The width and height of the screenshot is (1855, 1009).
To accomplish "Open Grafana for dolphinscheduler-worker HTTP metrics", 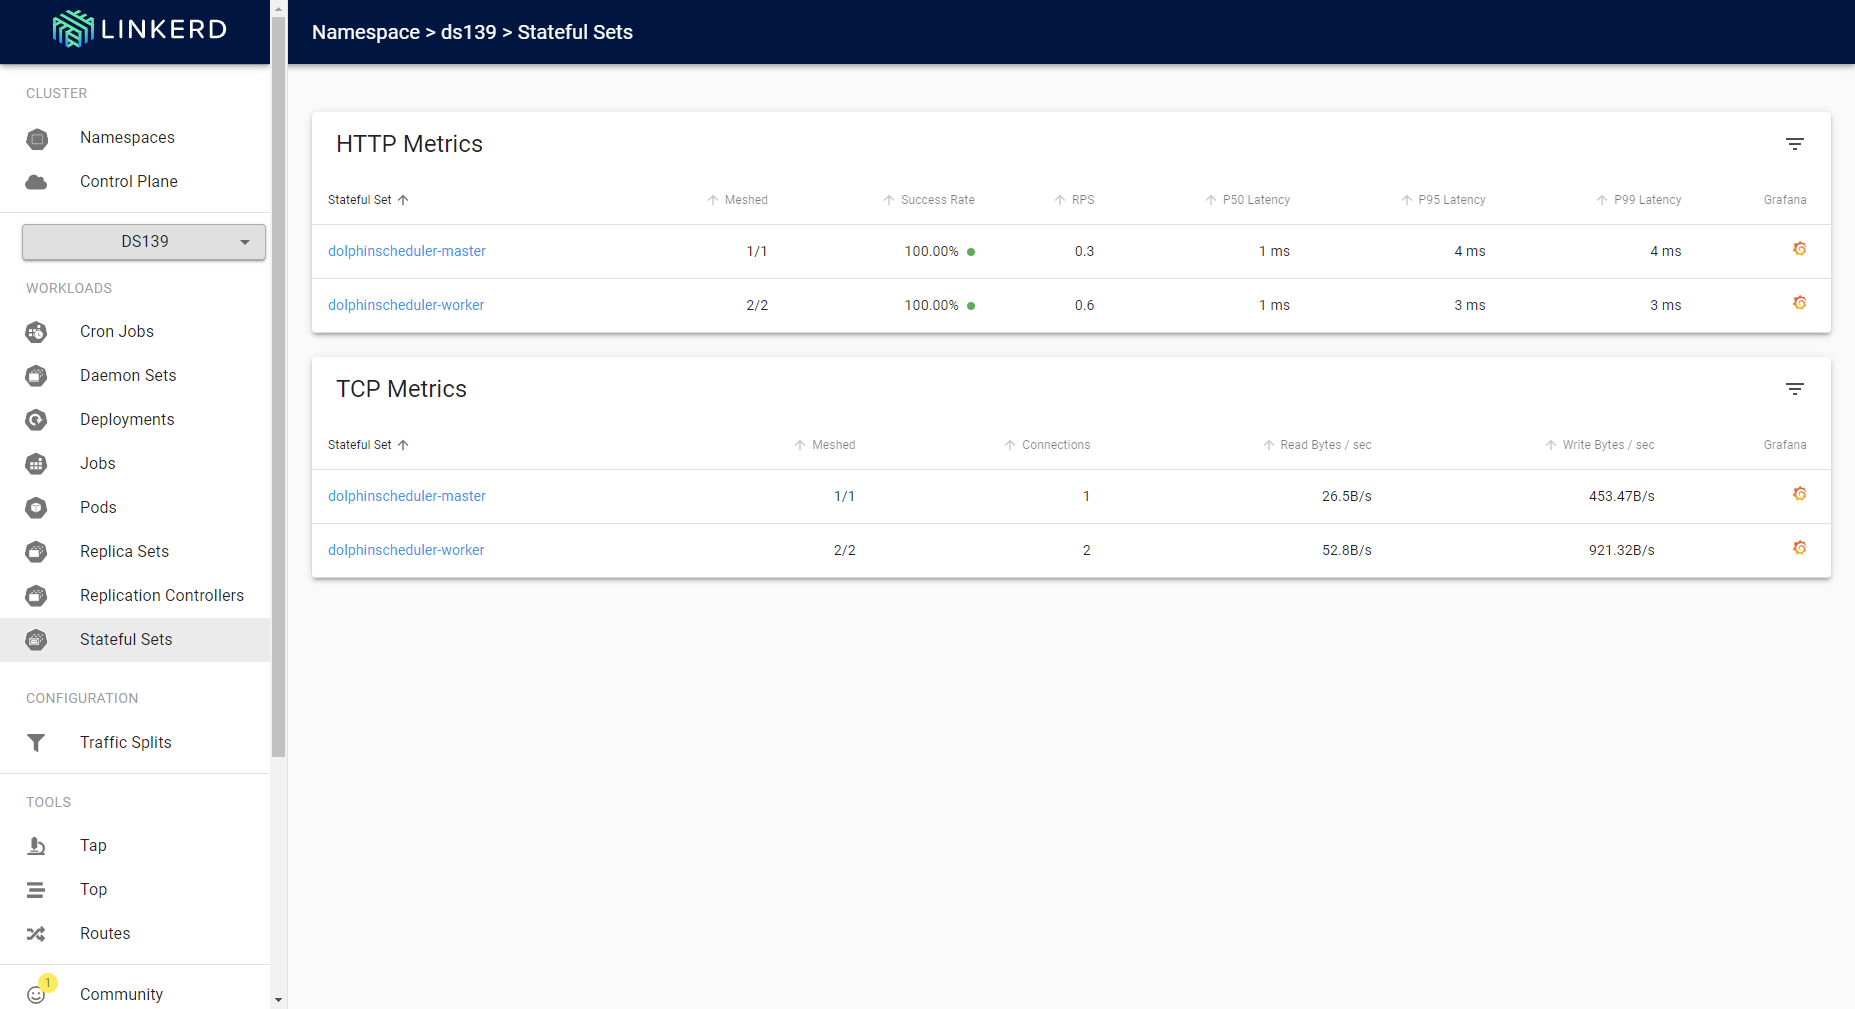I will (1799, 303).
